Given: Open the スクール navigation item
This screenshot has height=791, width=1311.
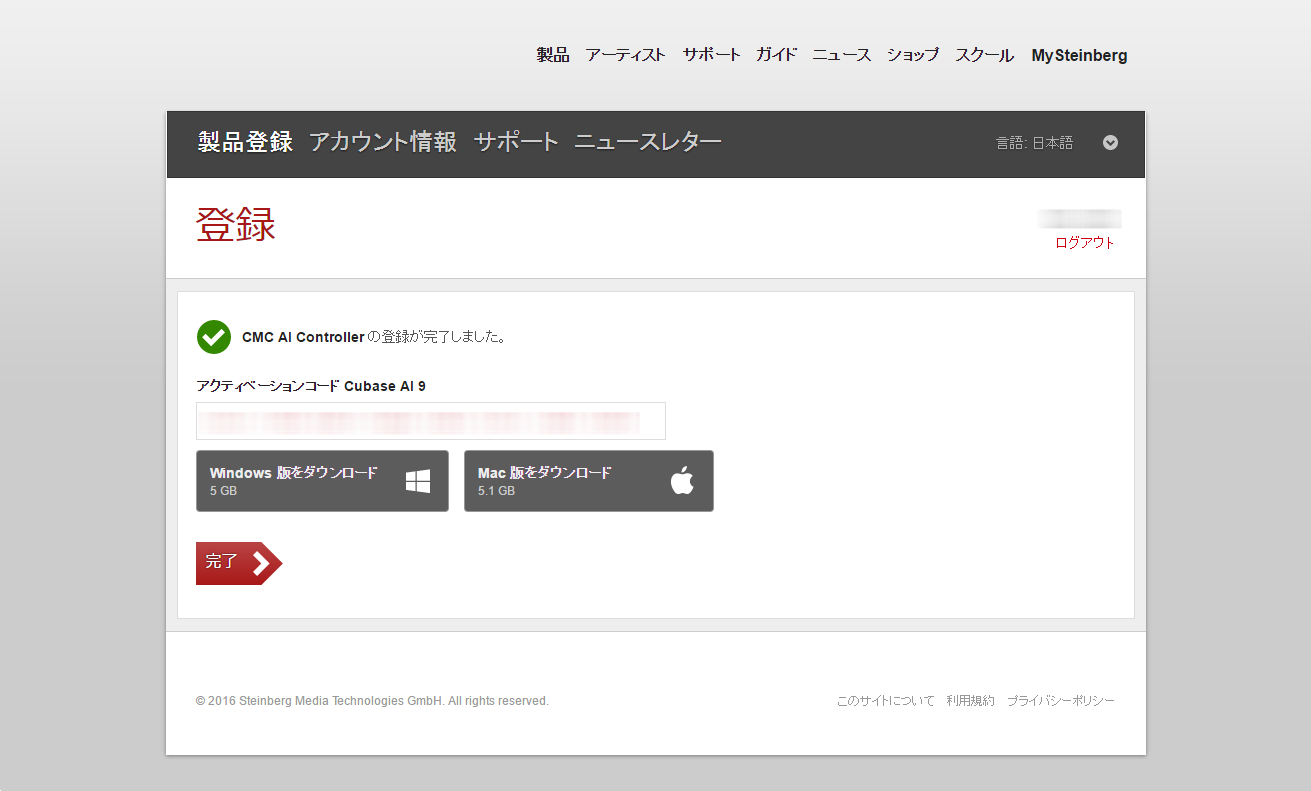Looking at the screenshot, I should [984, 56].
